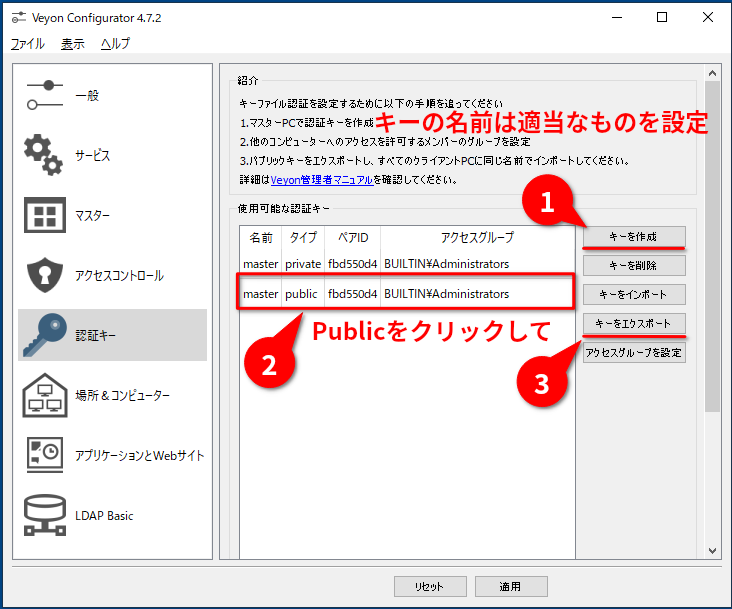
Task: Open the 表示 menu
Action: [72, 44]
